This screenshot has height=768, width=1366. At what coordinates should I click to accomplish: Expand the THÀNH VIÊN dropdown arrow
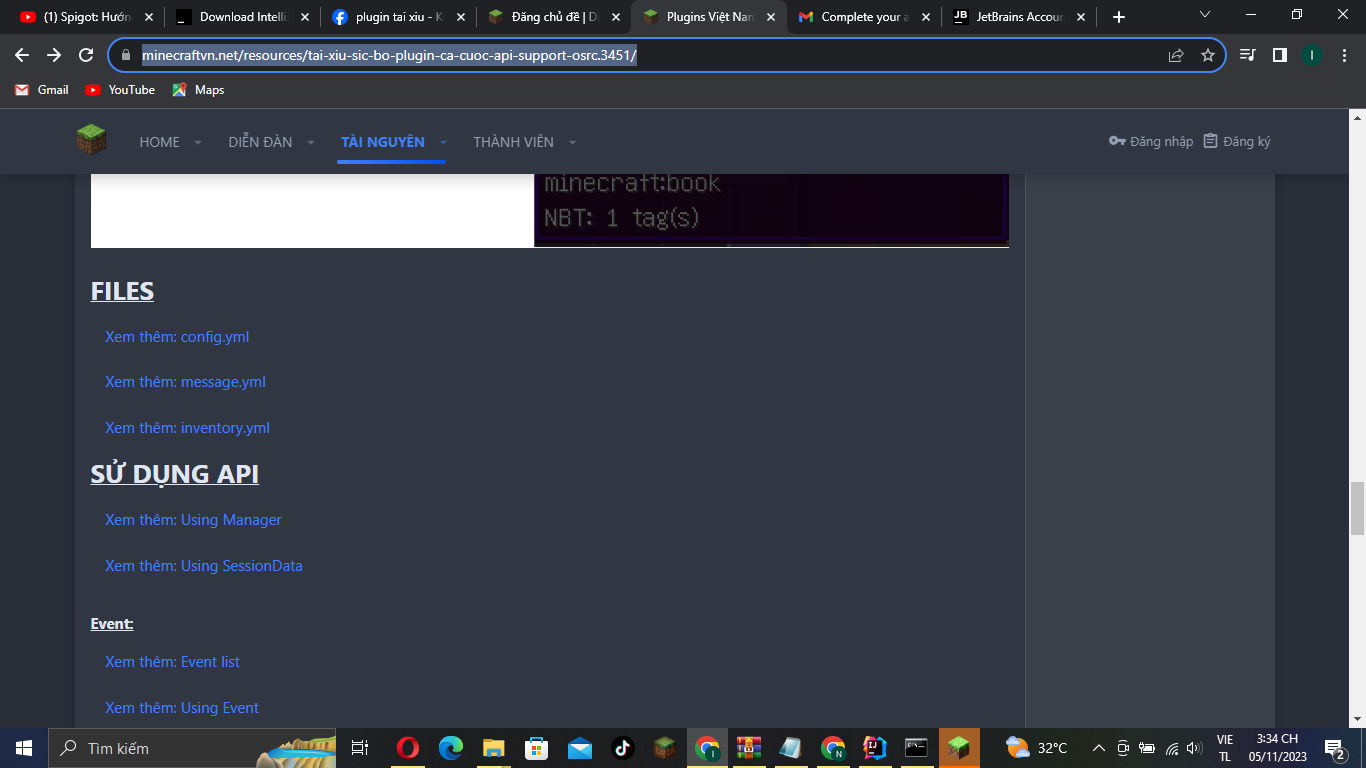[572, 142]
